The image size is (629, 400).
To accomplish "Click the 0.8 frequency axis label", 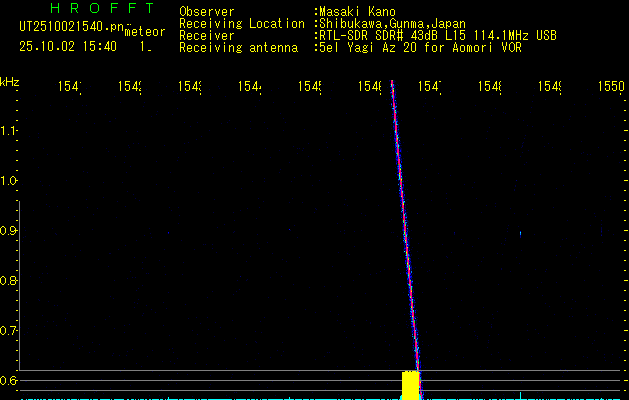I will [x=9, y=281].
